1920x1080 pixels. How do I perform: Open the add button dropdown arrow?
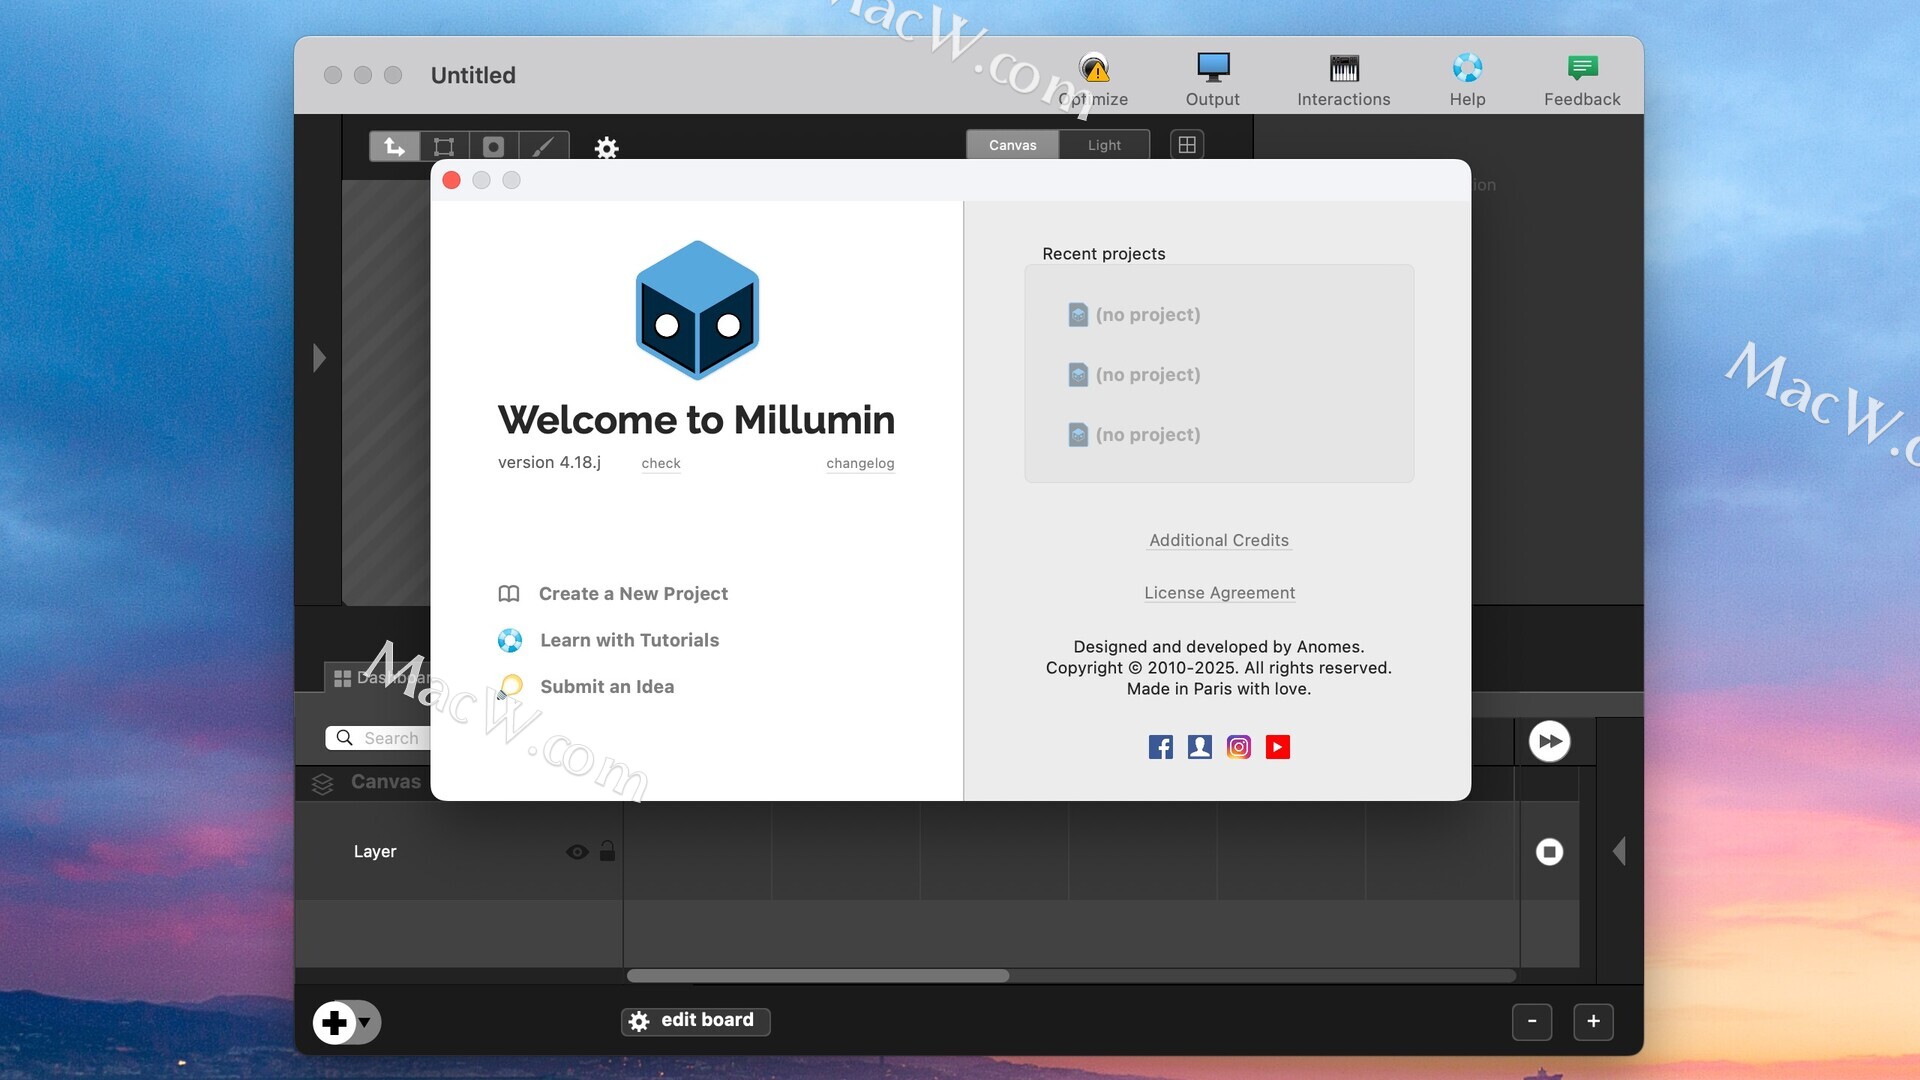(x=366, y=1022)
